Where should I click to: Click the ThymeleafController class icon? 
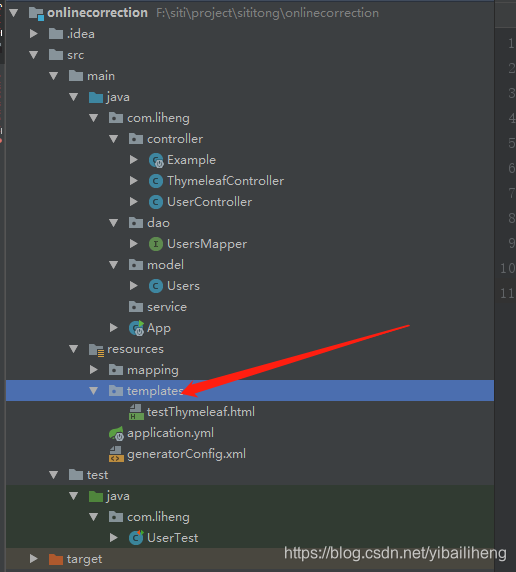pyautogui.click(x=156, y=181)
